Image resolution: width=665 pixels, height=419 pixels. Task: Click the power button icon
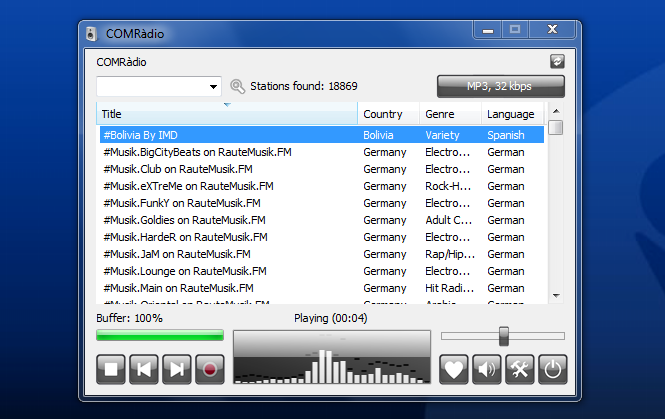click(x=551, y=369)
